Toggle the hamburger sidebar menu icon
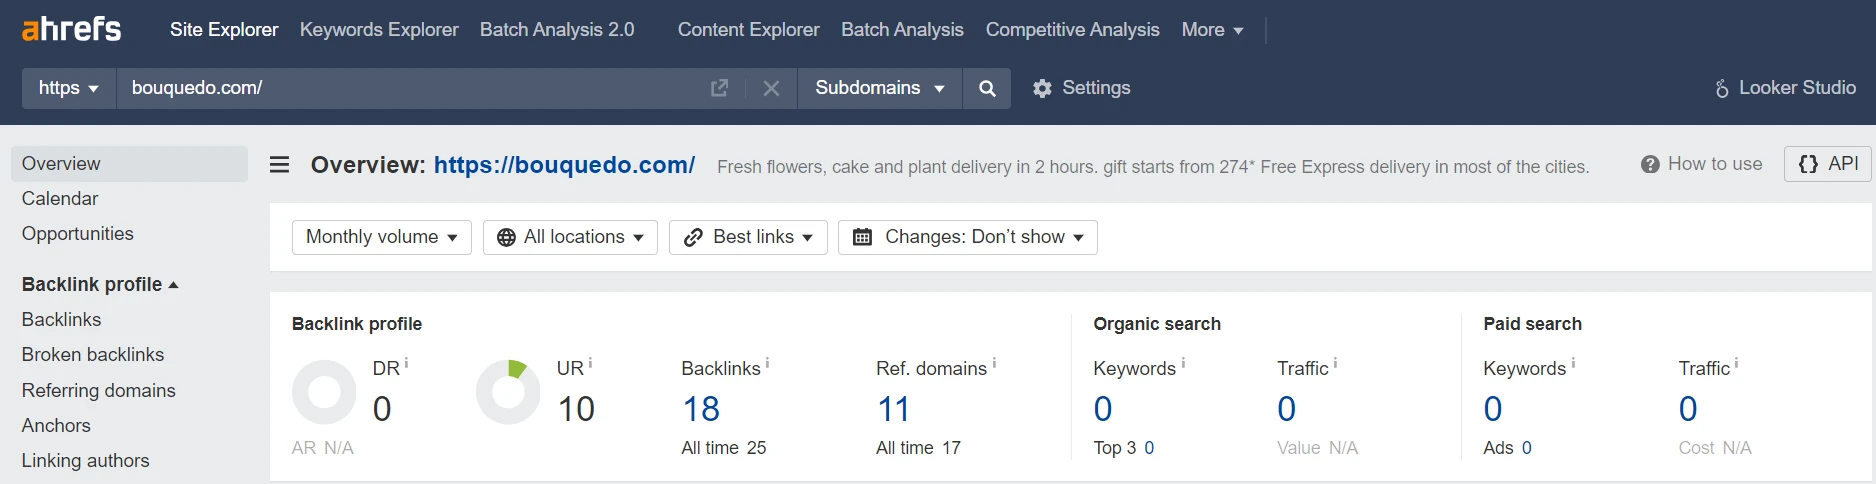This screenshot has width=1876, height=484. [280, 164]
